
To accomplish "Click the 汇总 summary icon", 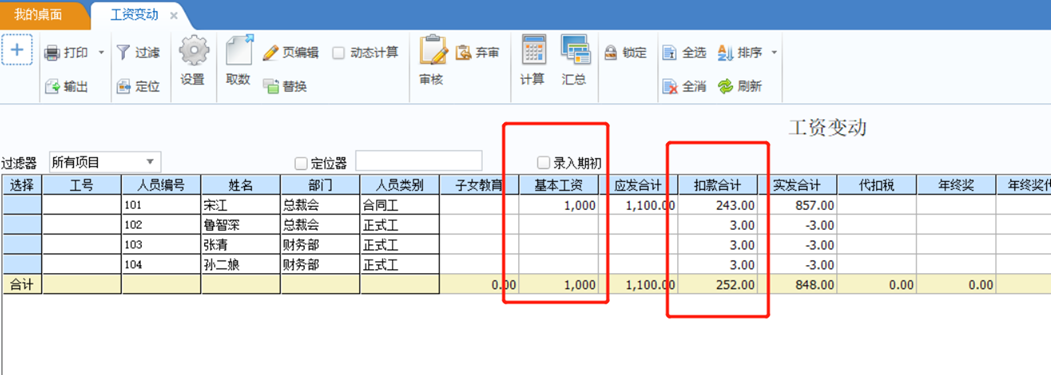I will tap(575, 50).
